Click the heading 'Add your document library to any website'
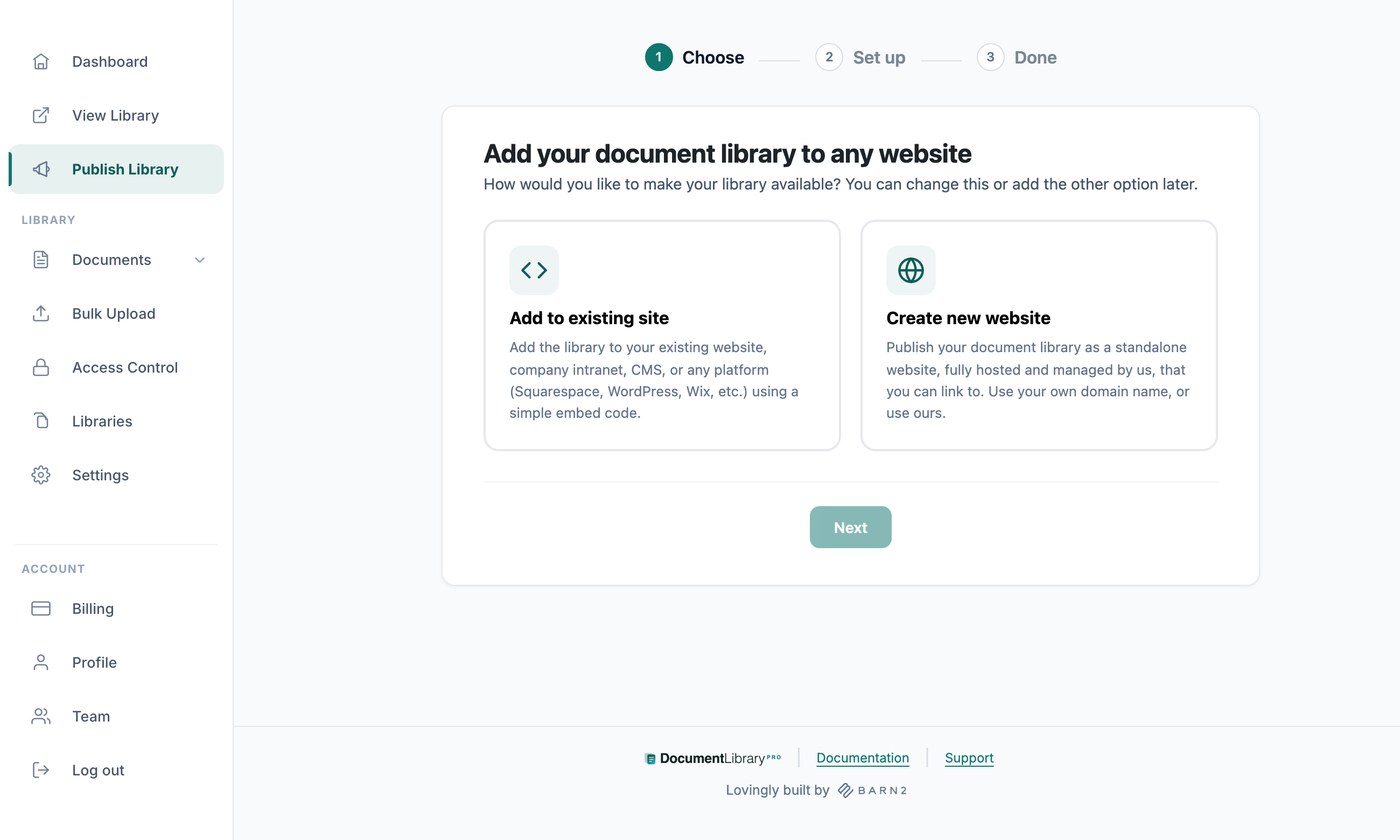 click(x=728, y=154)
